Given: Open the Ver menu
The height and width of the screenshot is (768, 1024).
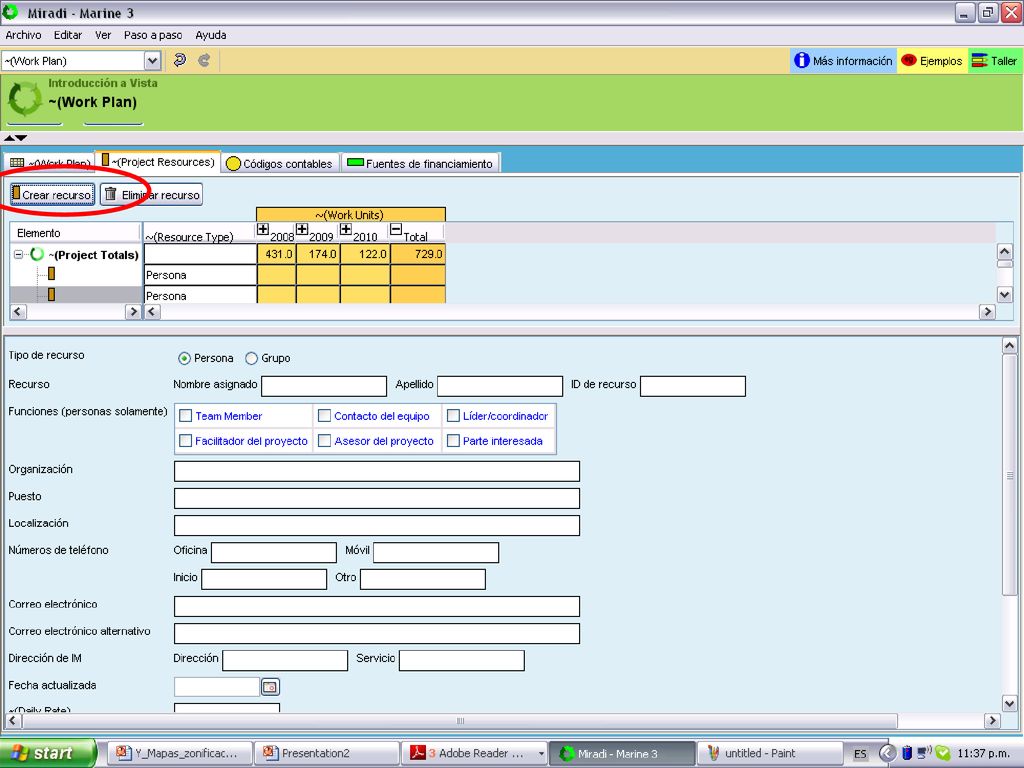Looking at the screenshot, I should point(103,35).
